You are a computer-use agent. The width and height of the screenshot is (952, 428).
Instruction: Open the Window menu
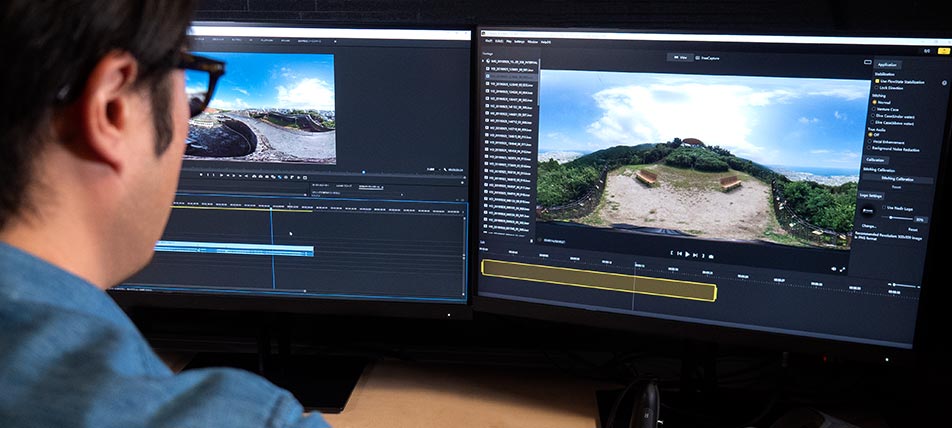point(532,42)
